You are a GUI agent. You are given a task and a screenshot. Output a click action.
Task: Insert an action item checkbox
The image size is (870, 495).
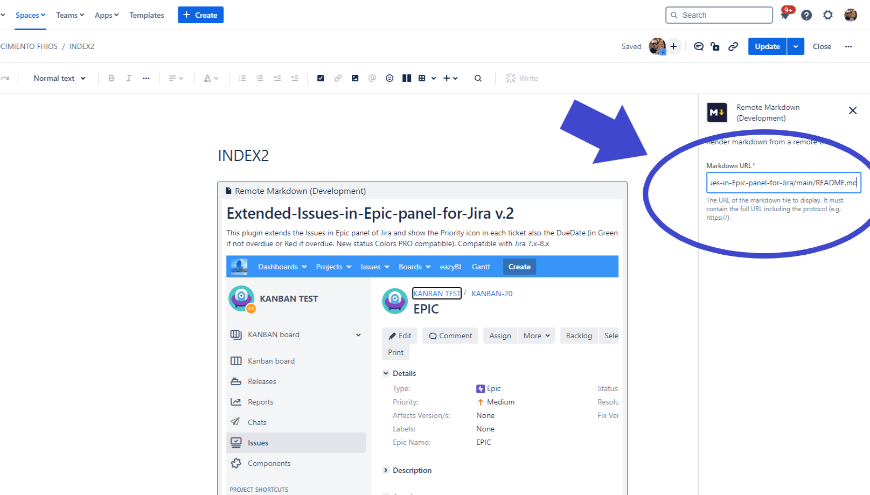(320, 78)
